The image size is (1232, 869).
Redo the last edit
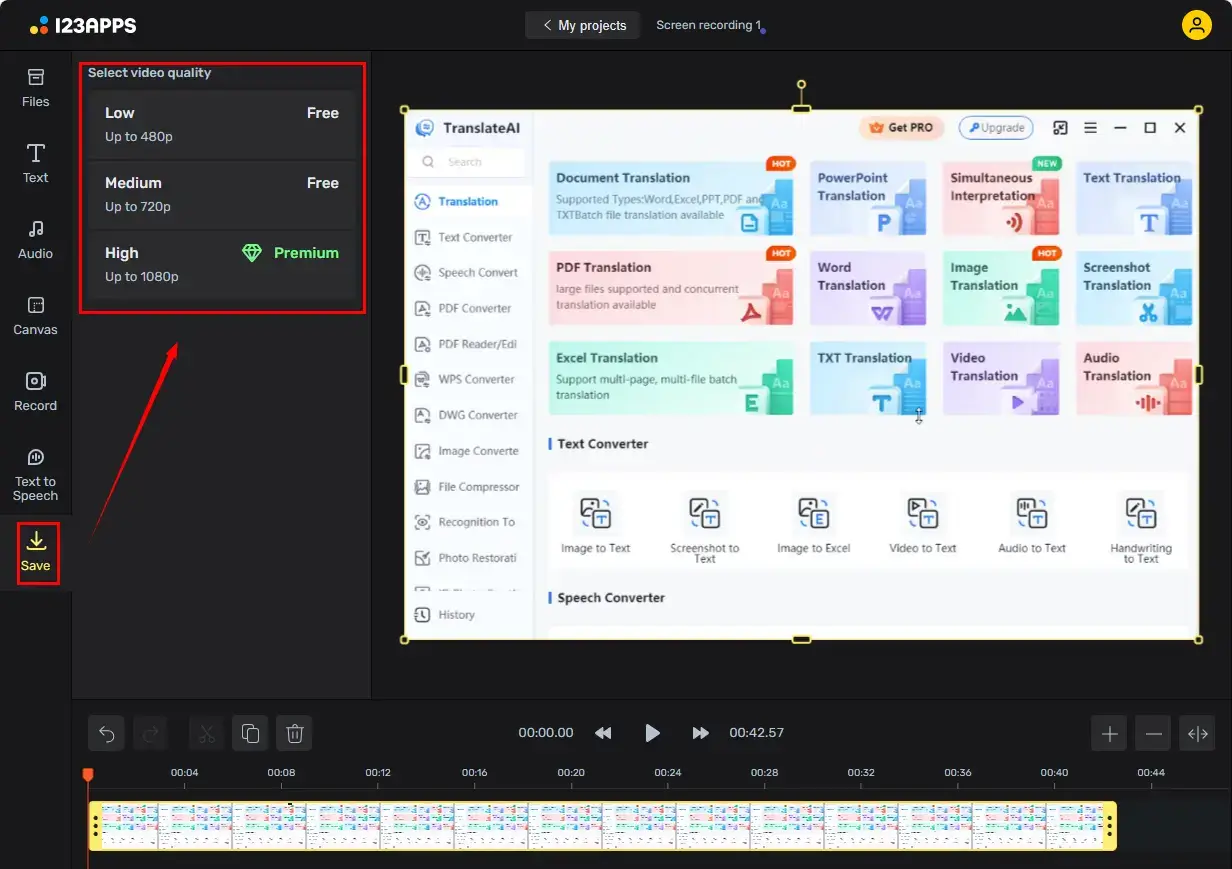(x=151, y=733)
